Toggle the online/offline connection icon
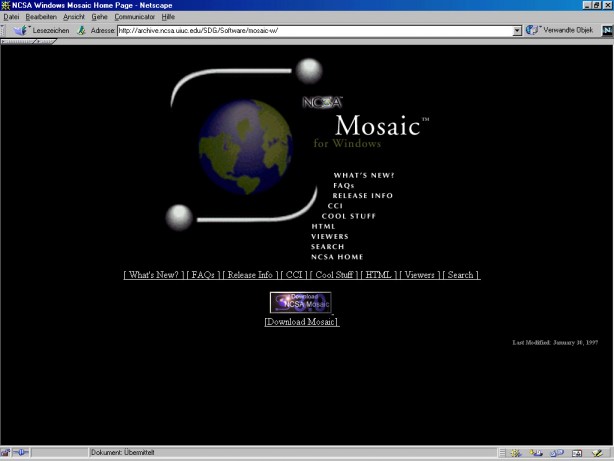The image size is (614, 461). (22, 453)
